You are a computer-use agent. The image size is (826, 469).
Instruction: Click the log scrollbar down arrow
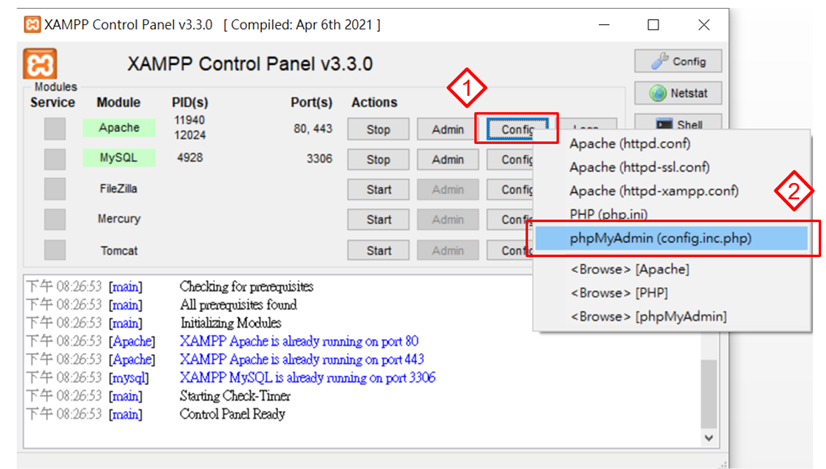point(709,438)
